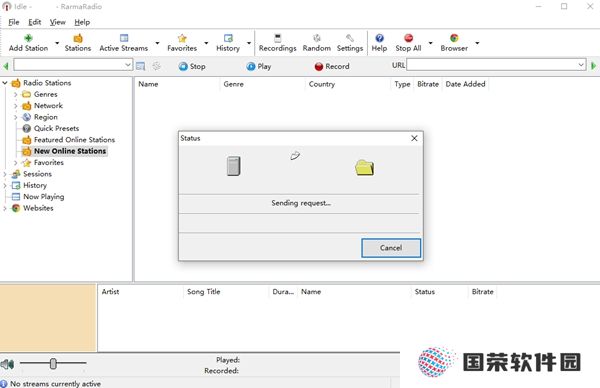Open History from the toolbar
Viewport: 600px width, 388px height.
tap(228, 42)
